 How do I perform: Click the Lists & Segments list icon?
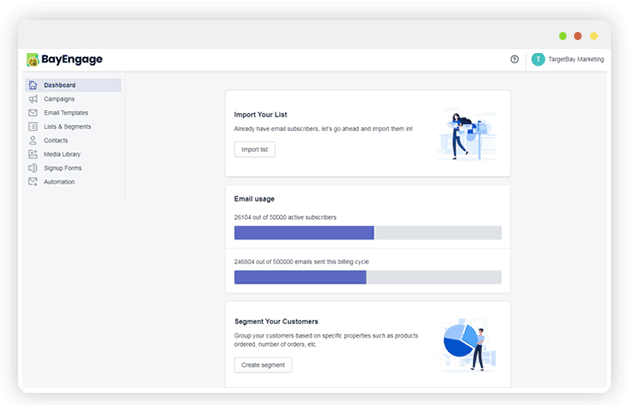pos(33,127)
